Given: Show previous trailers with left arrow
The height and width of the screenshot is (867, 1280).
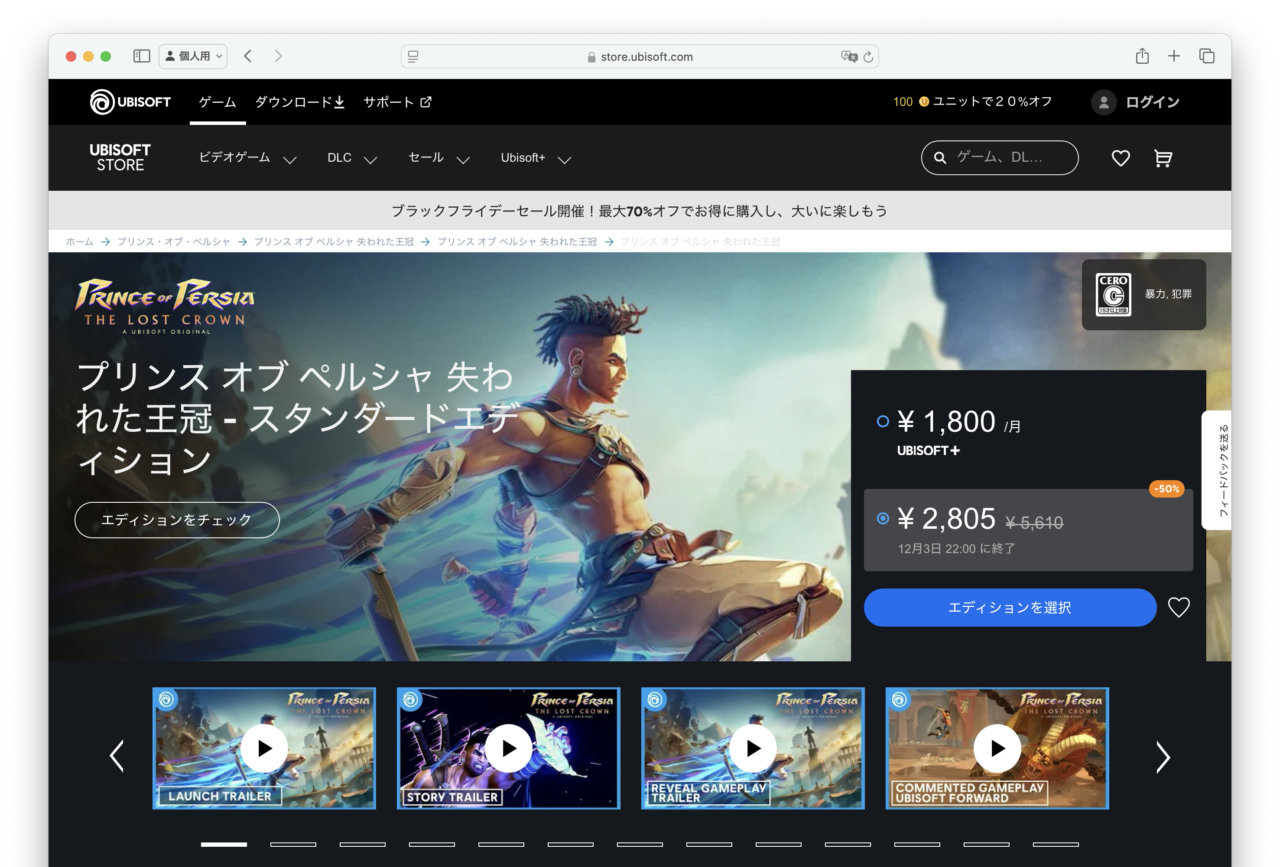Looking at the screenshot, I should [117, 757].
